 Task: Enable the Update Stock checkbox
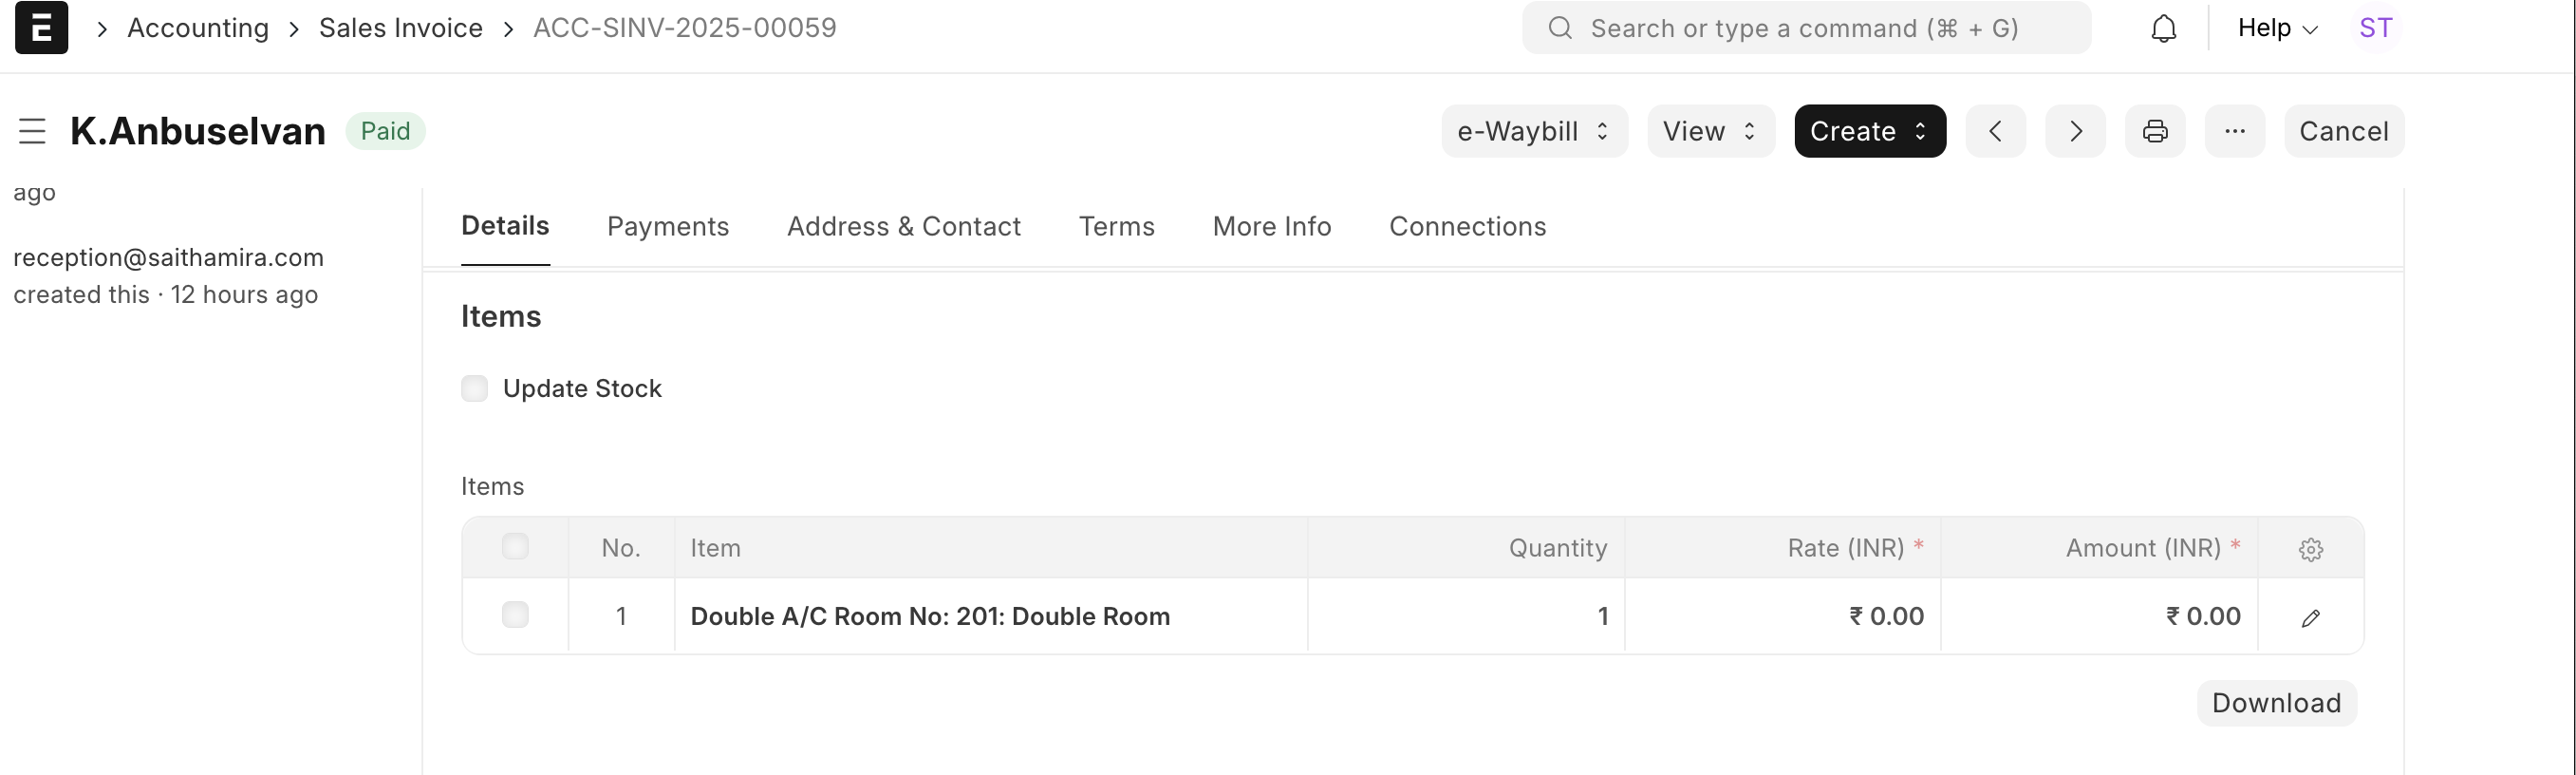click(475, 388)
